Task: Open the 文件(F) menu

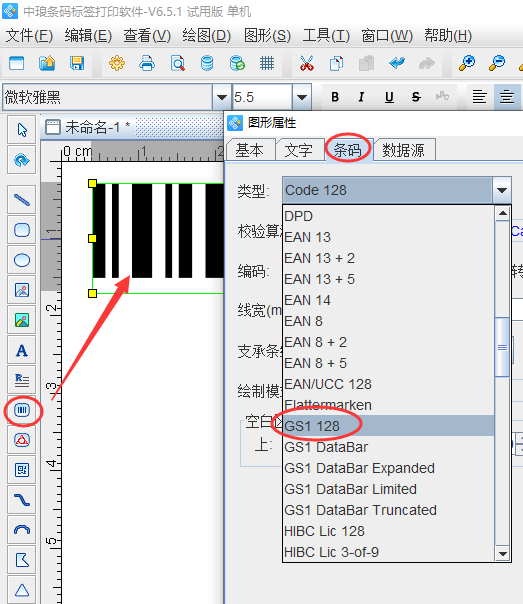Action: coord(29,36)
